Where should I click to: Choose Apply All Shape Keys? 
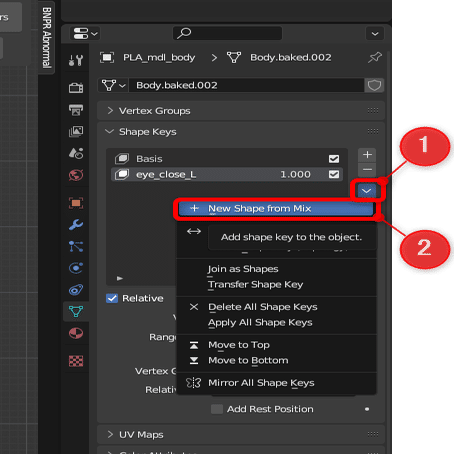(276, 322)
